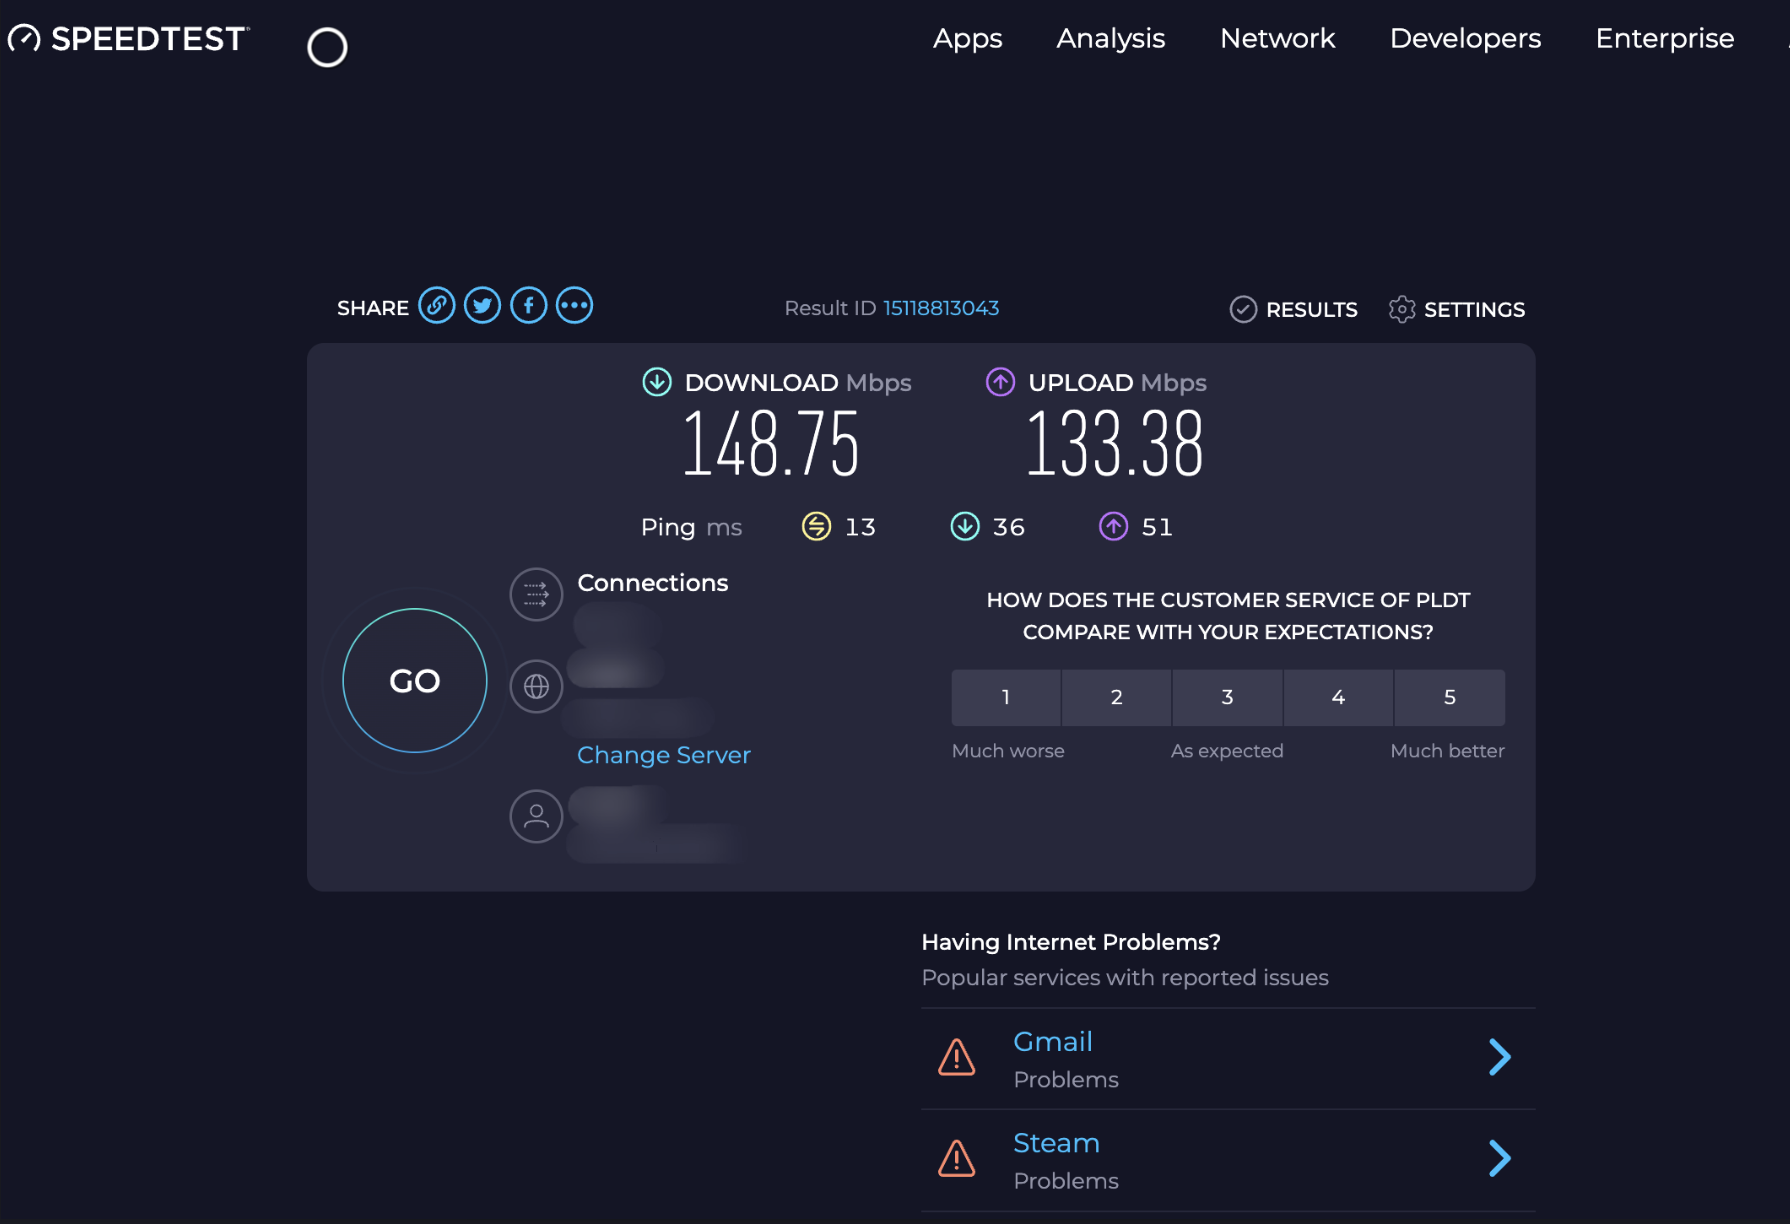Click the user profile icon
Viewport: 1790px width, 1224px height.
click(x=537, y=817)
